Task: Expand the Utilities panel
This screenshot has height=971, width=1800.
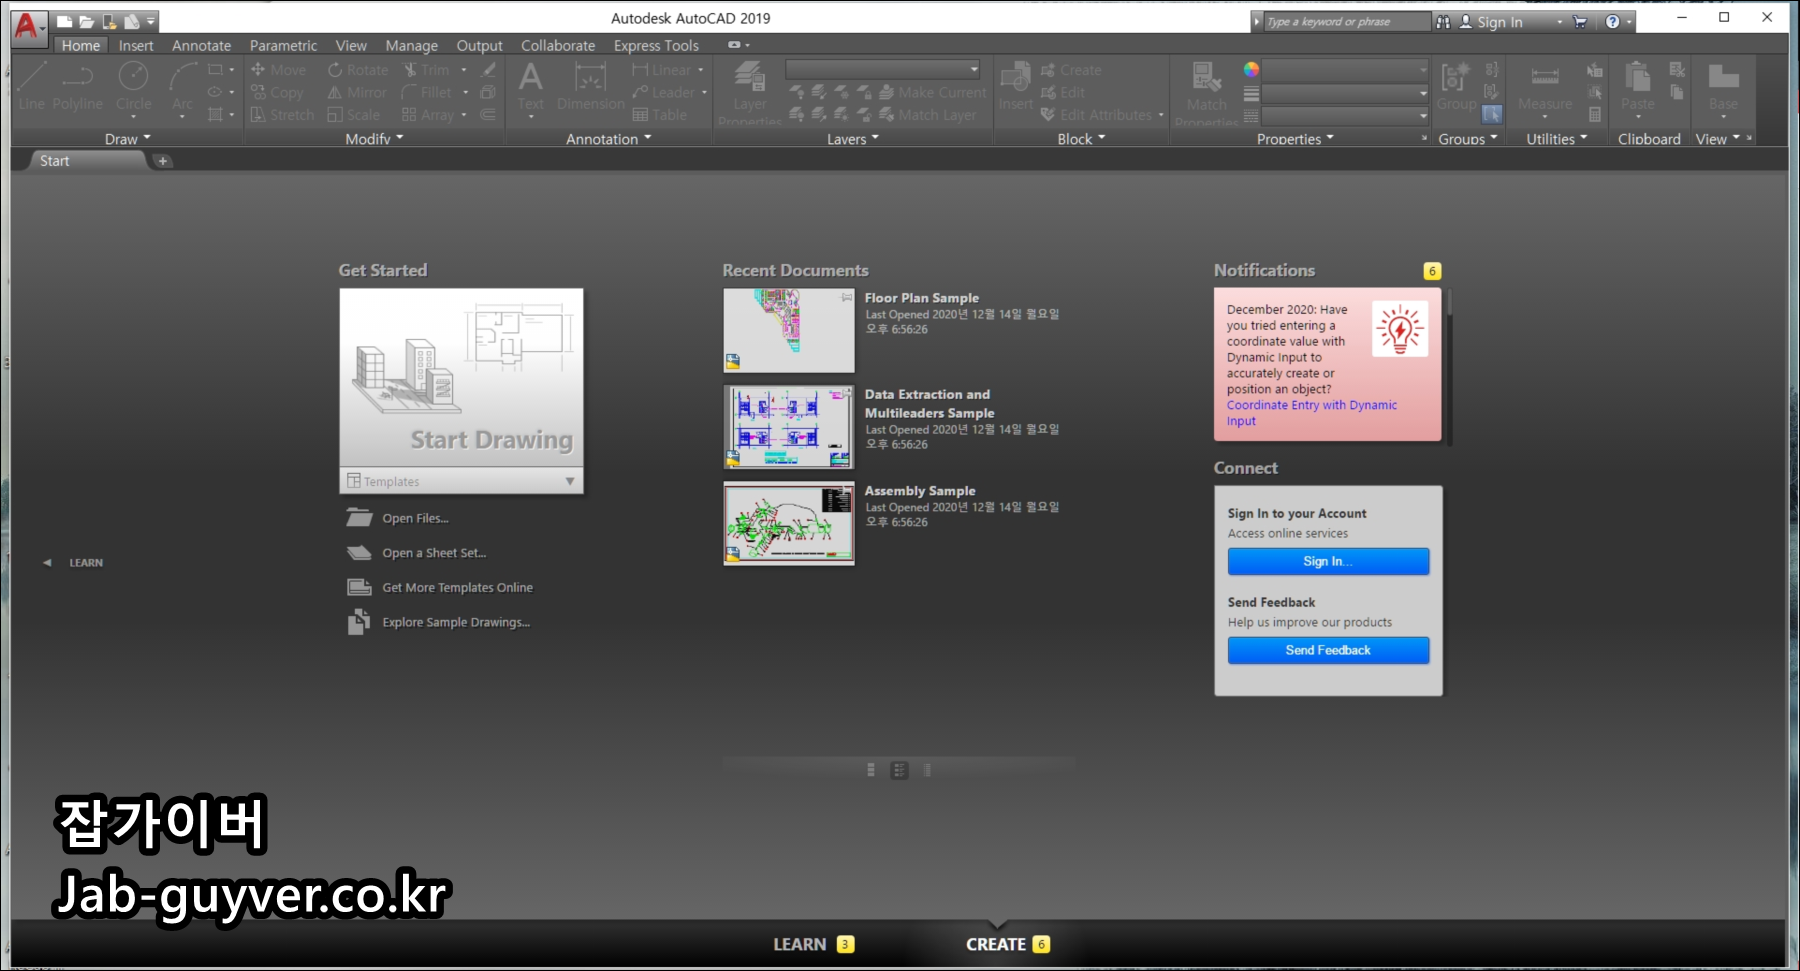Action: point(1557,139)
